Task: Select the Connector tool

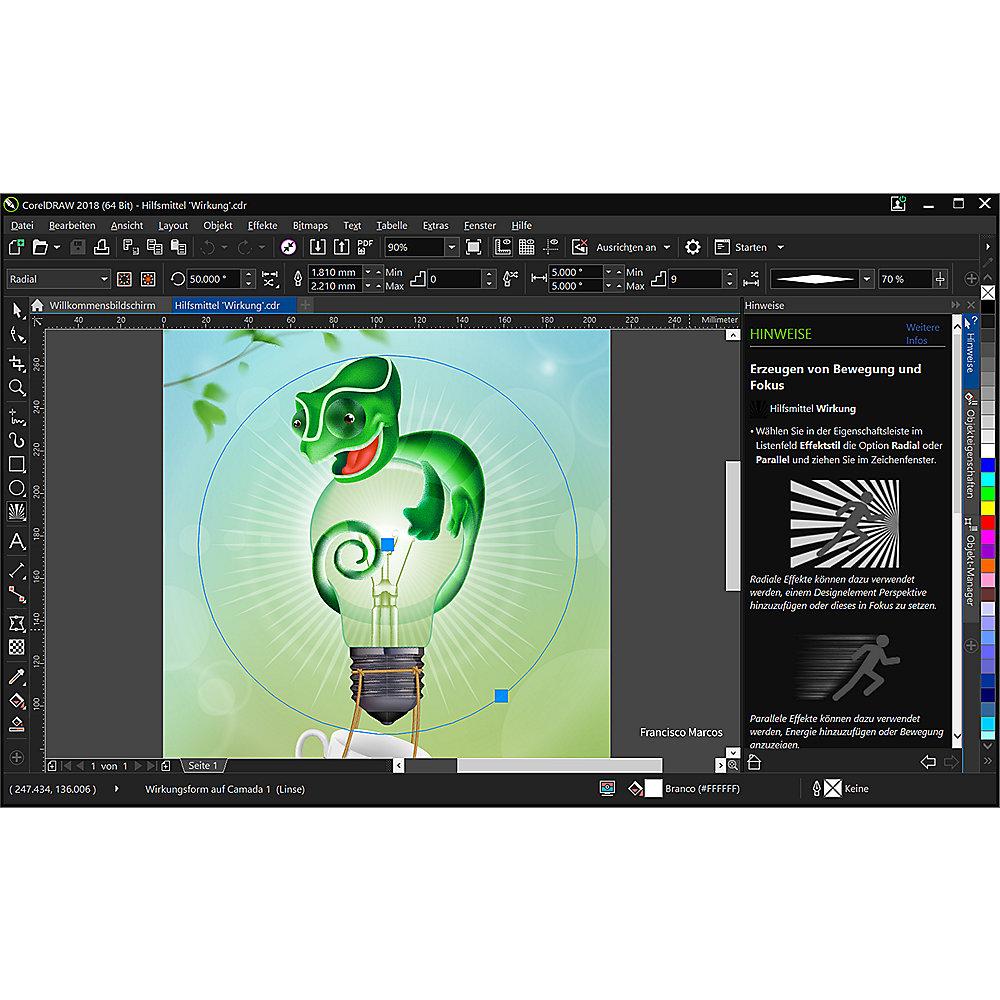Action: 17,595
